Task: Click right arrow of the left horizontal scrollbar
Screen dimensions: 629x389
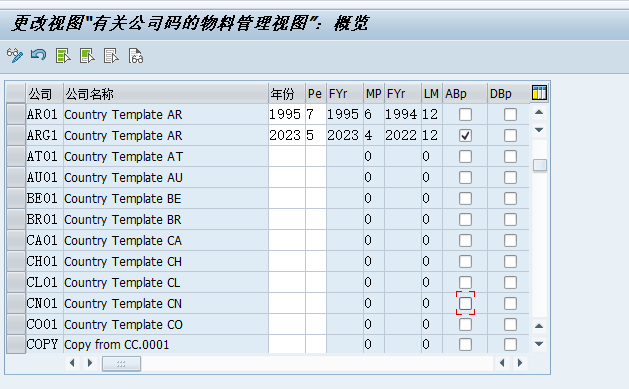Action: tap(90, 363)
